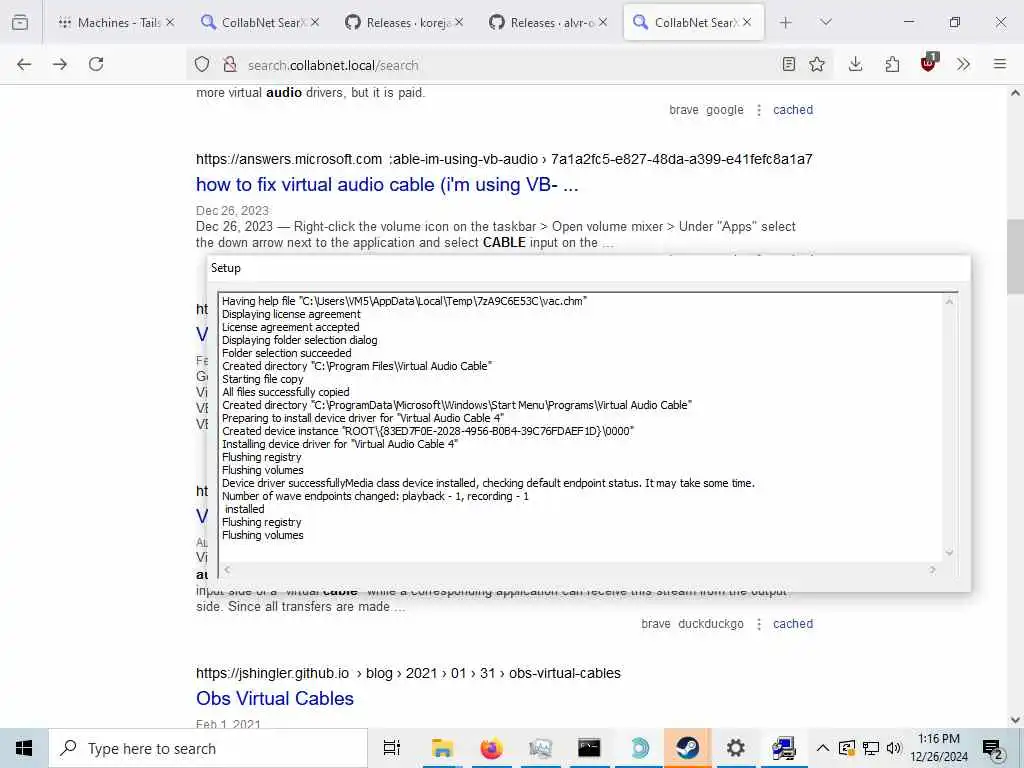Image resolution: width=1024 pixels, height=768 pixels.
Task: Open the terminal app on the taskbar
Action: click(x=589, y=748)
